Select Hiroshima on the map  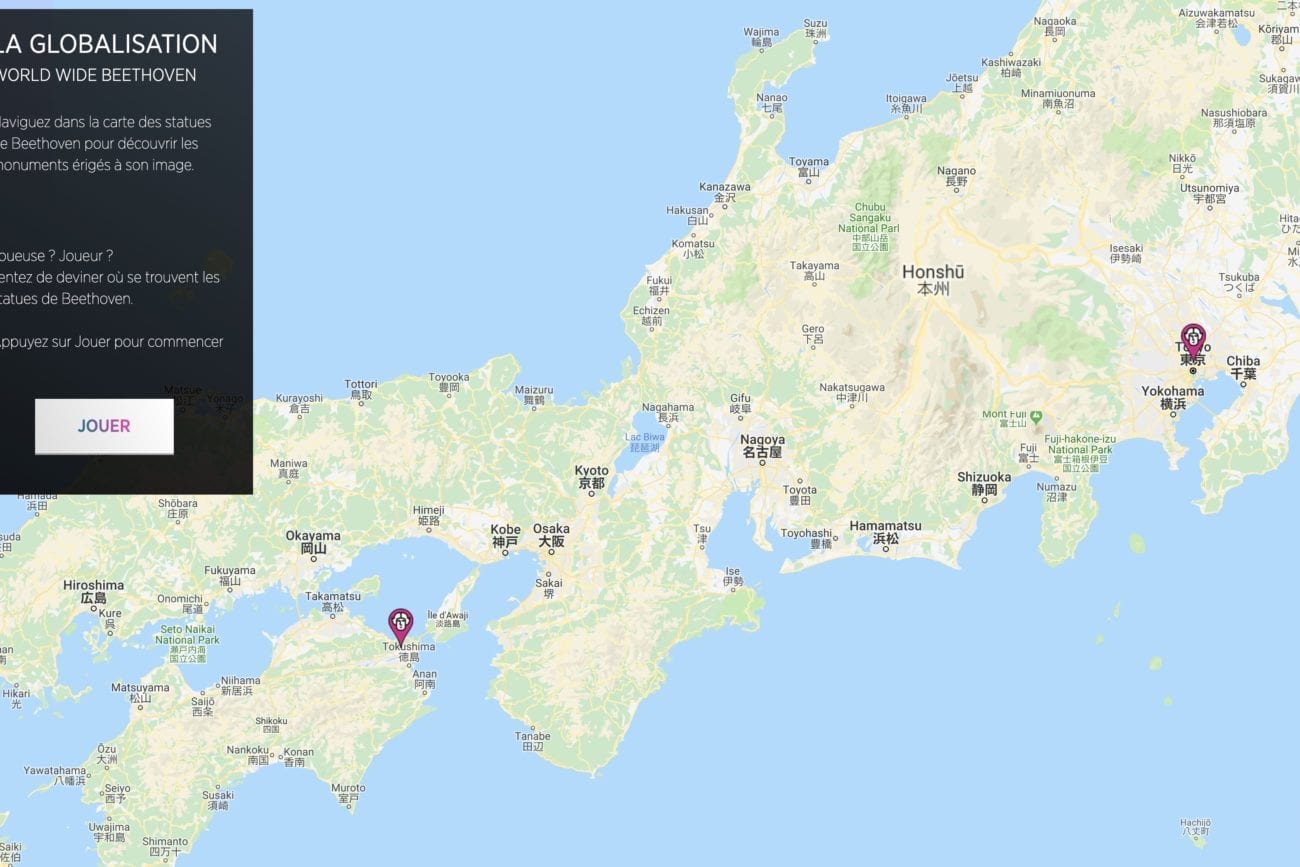tap(93, 592)
